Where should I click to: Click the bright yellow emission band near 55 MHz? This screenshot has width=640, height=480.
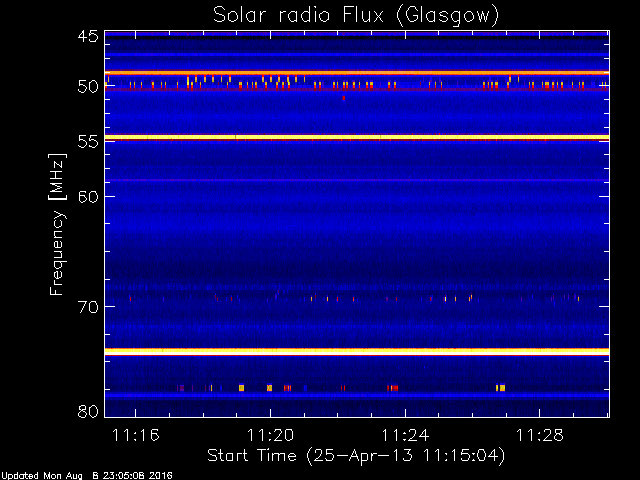pos(357,137)
